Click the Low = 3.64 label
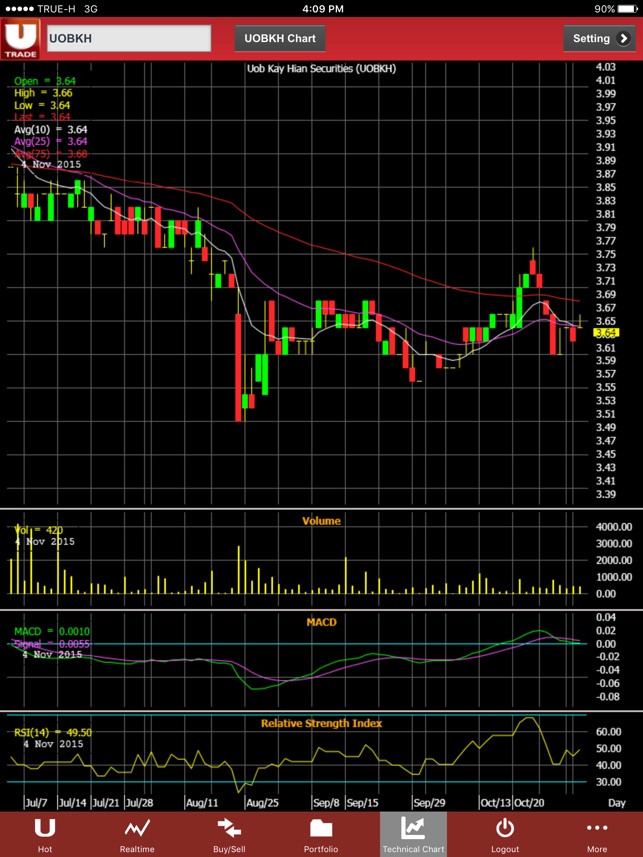The height and width of the screenshot is (857, 643). click(42, 105)
